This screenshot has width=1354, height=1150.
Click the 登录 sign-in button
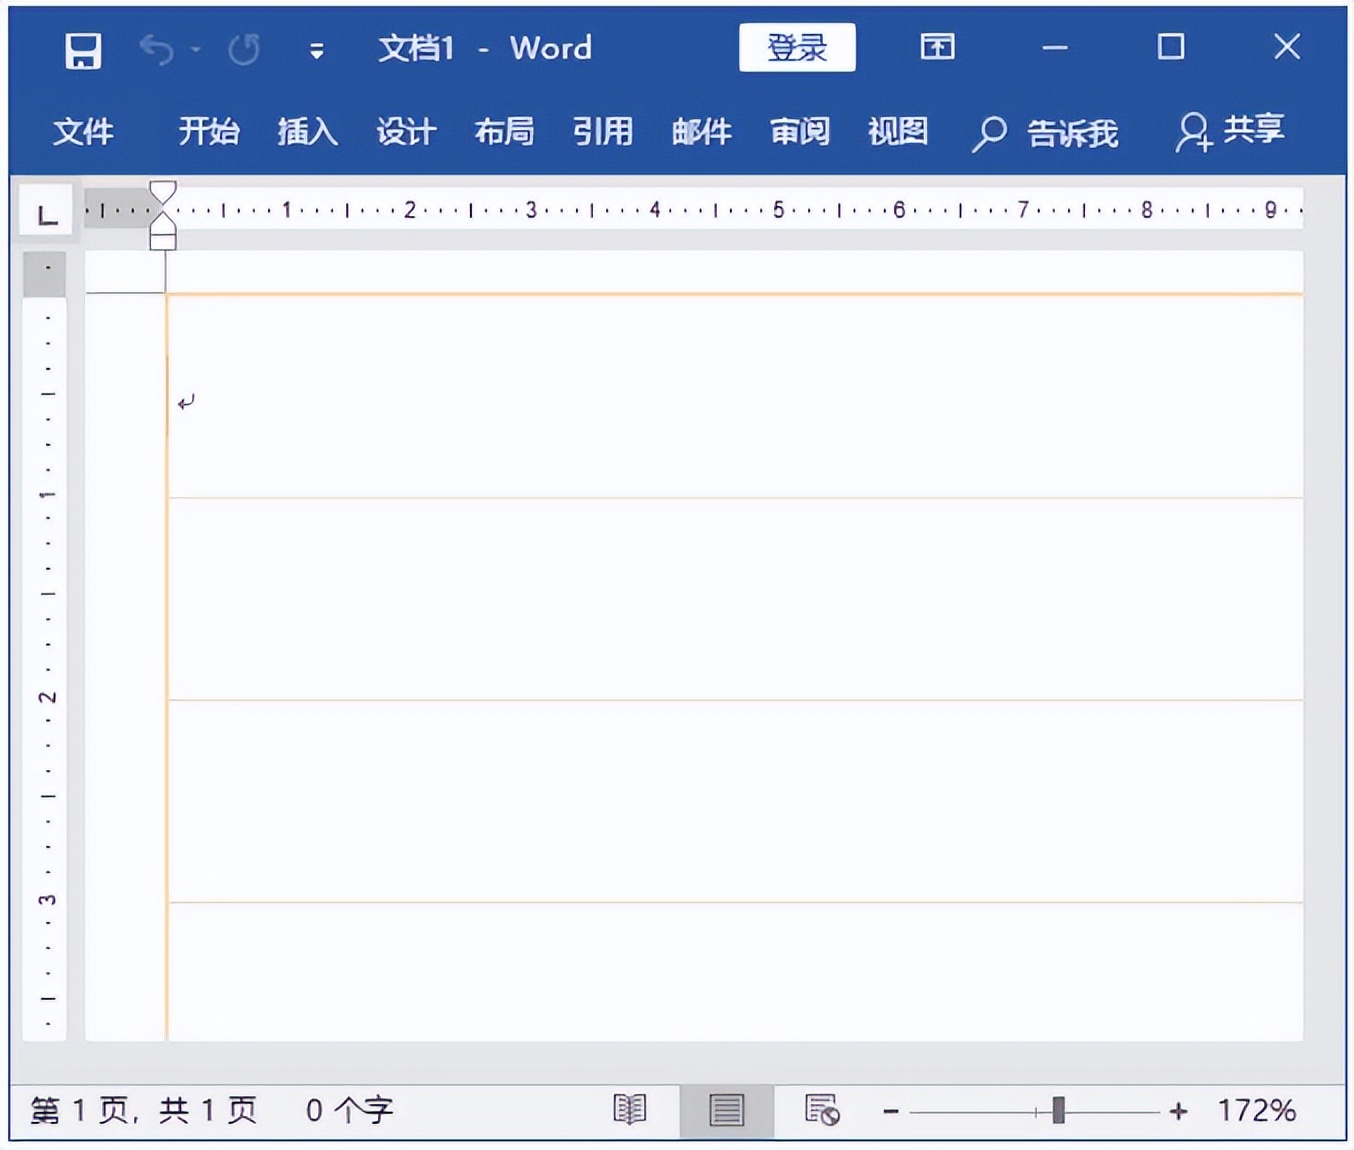coord(797,48)
